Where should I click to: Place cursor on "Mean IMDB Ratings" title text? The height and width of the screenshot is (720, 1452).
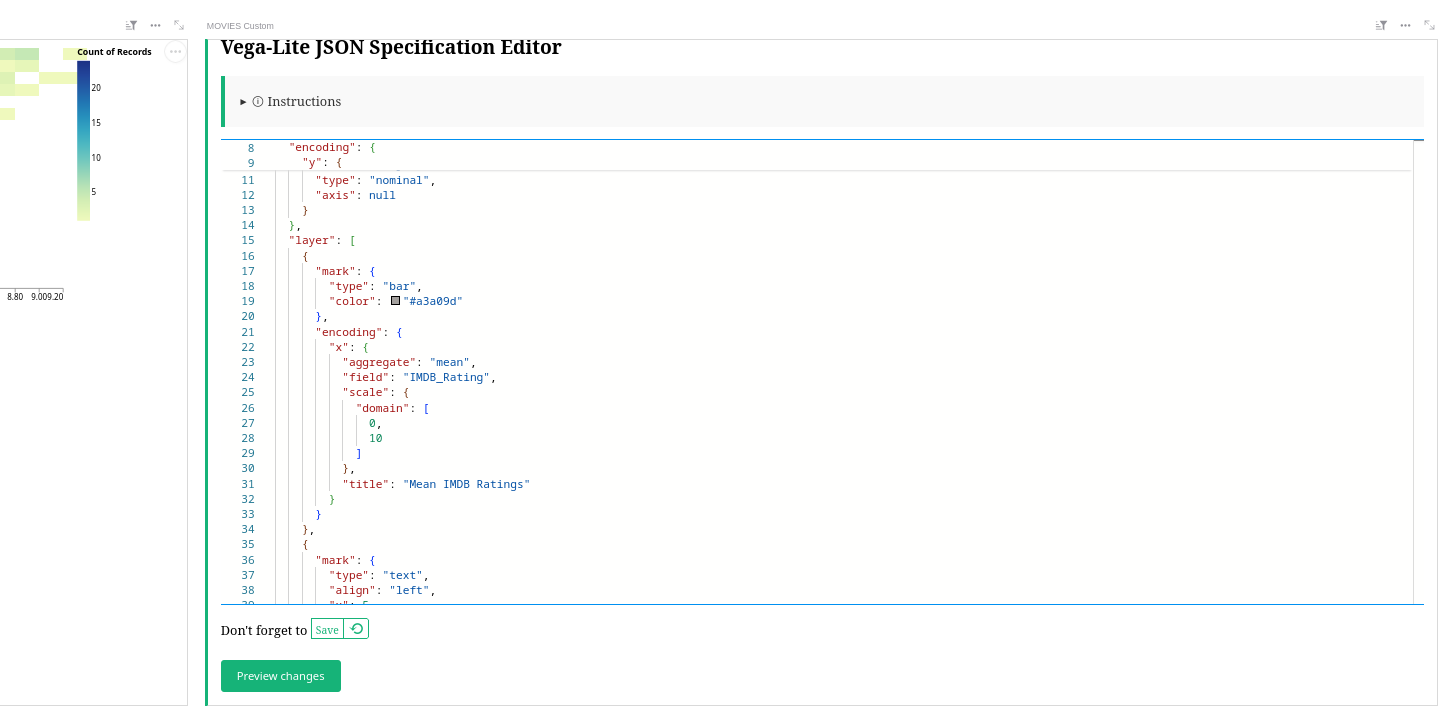[466, 484]
